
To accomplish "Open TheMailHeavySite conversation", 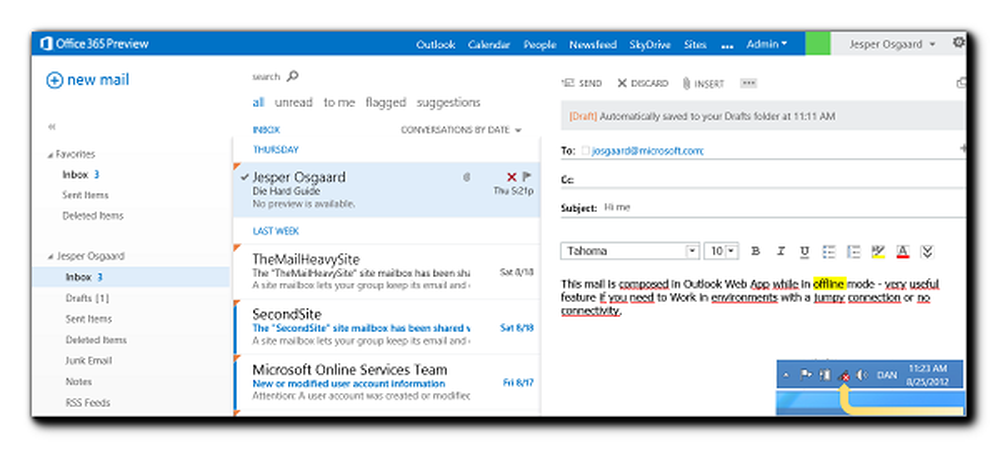I will 386,272.
